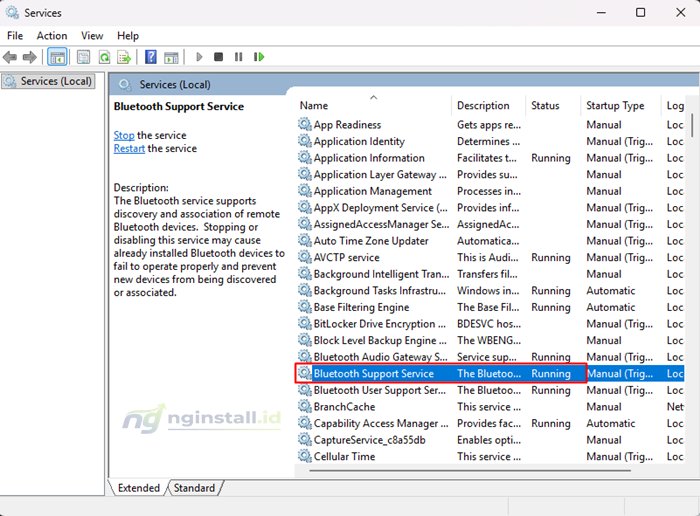
Task: Click the Back arrow toolbar icon
Action: [10, 57]
